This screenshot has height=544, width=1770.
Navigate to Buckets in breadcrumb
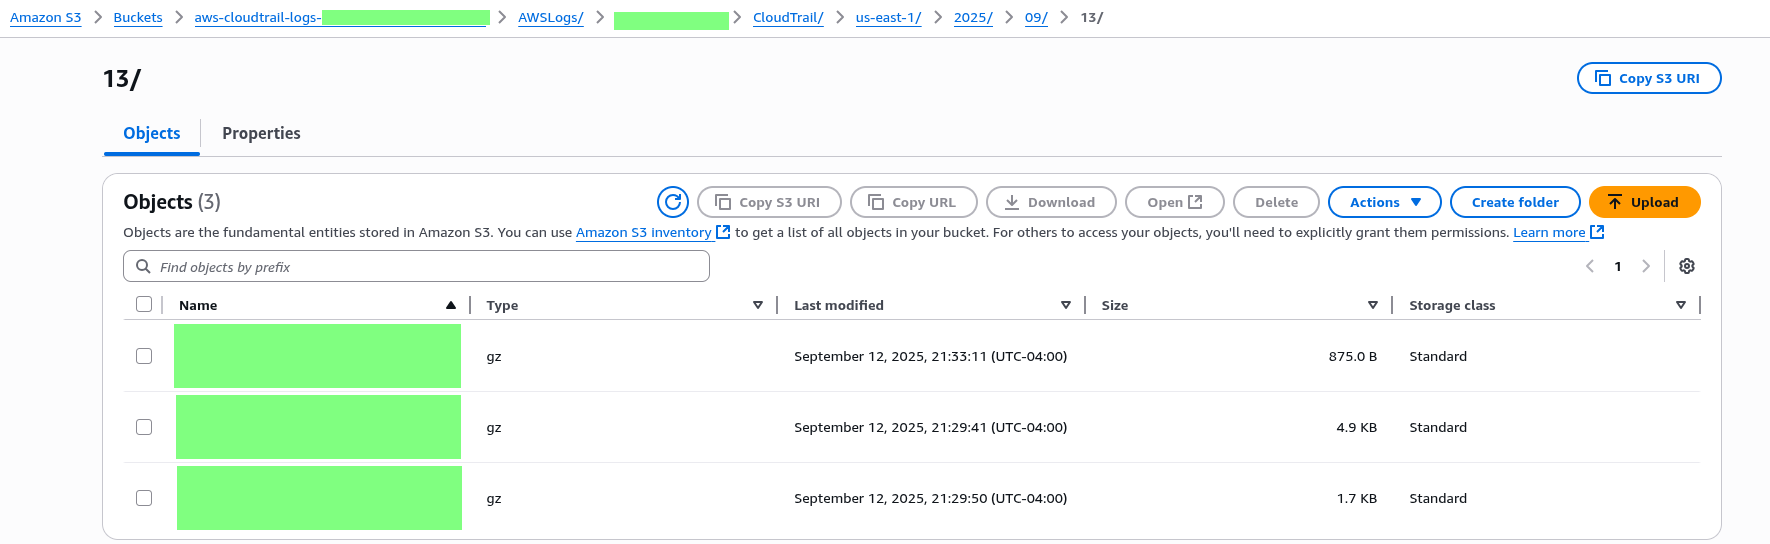[138, 18]
